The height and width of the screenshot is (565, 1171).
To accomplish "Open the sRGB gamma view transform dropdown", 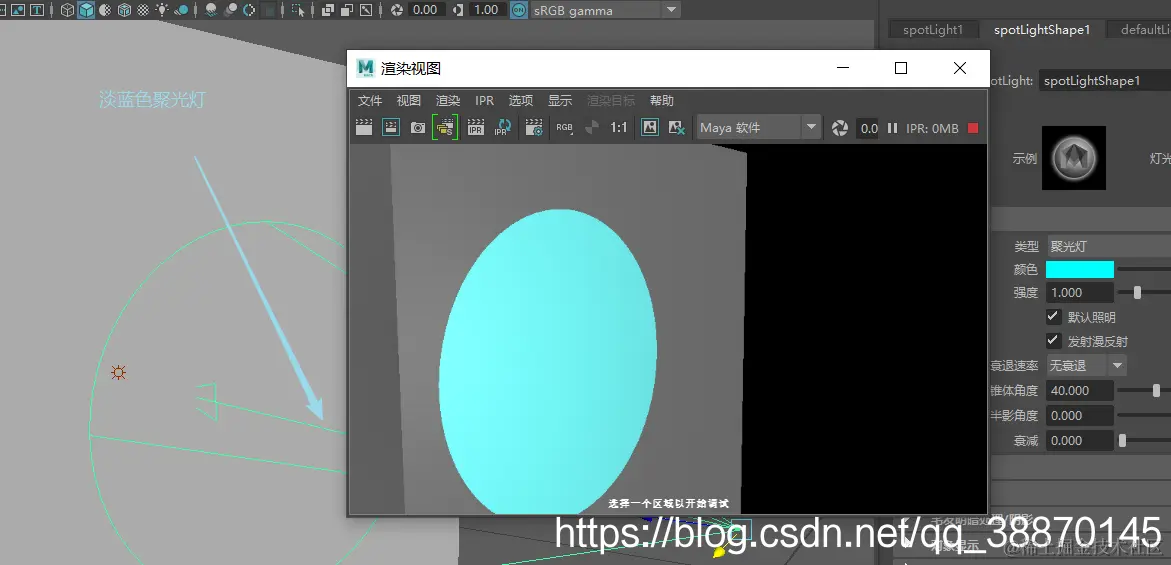I will (605, 10).
